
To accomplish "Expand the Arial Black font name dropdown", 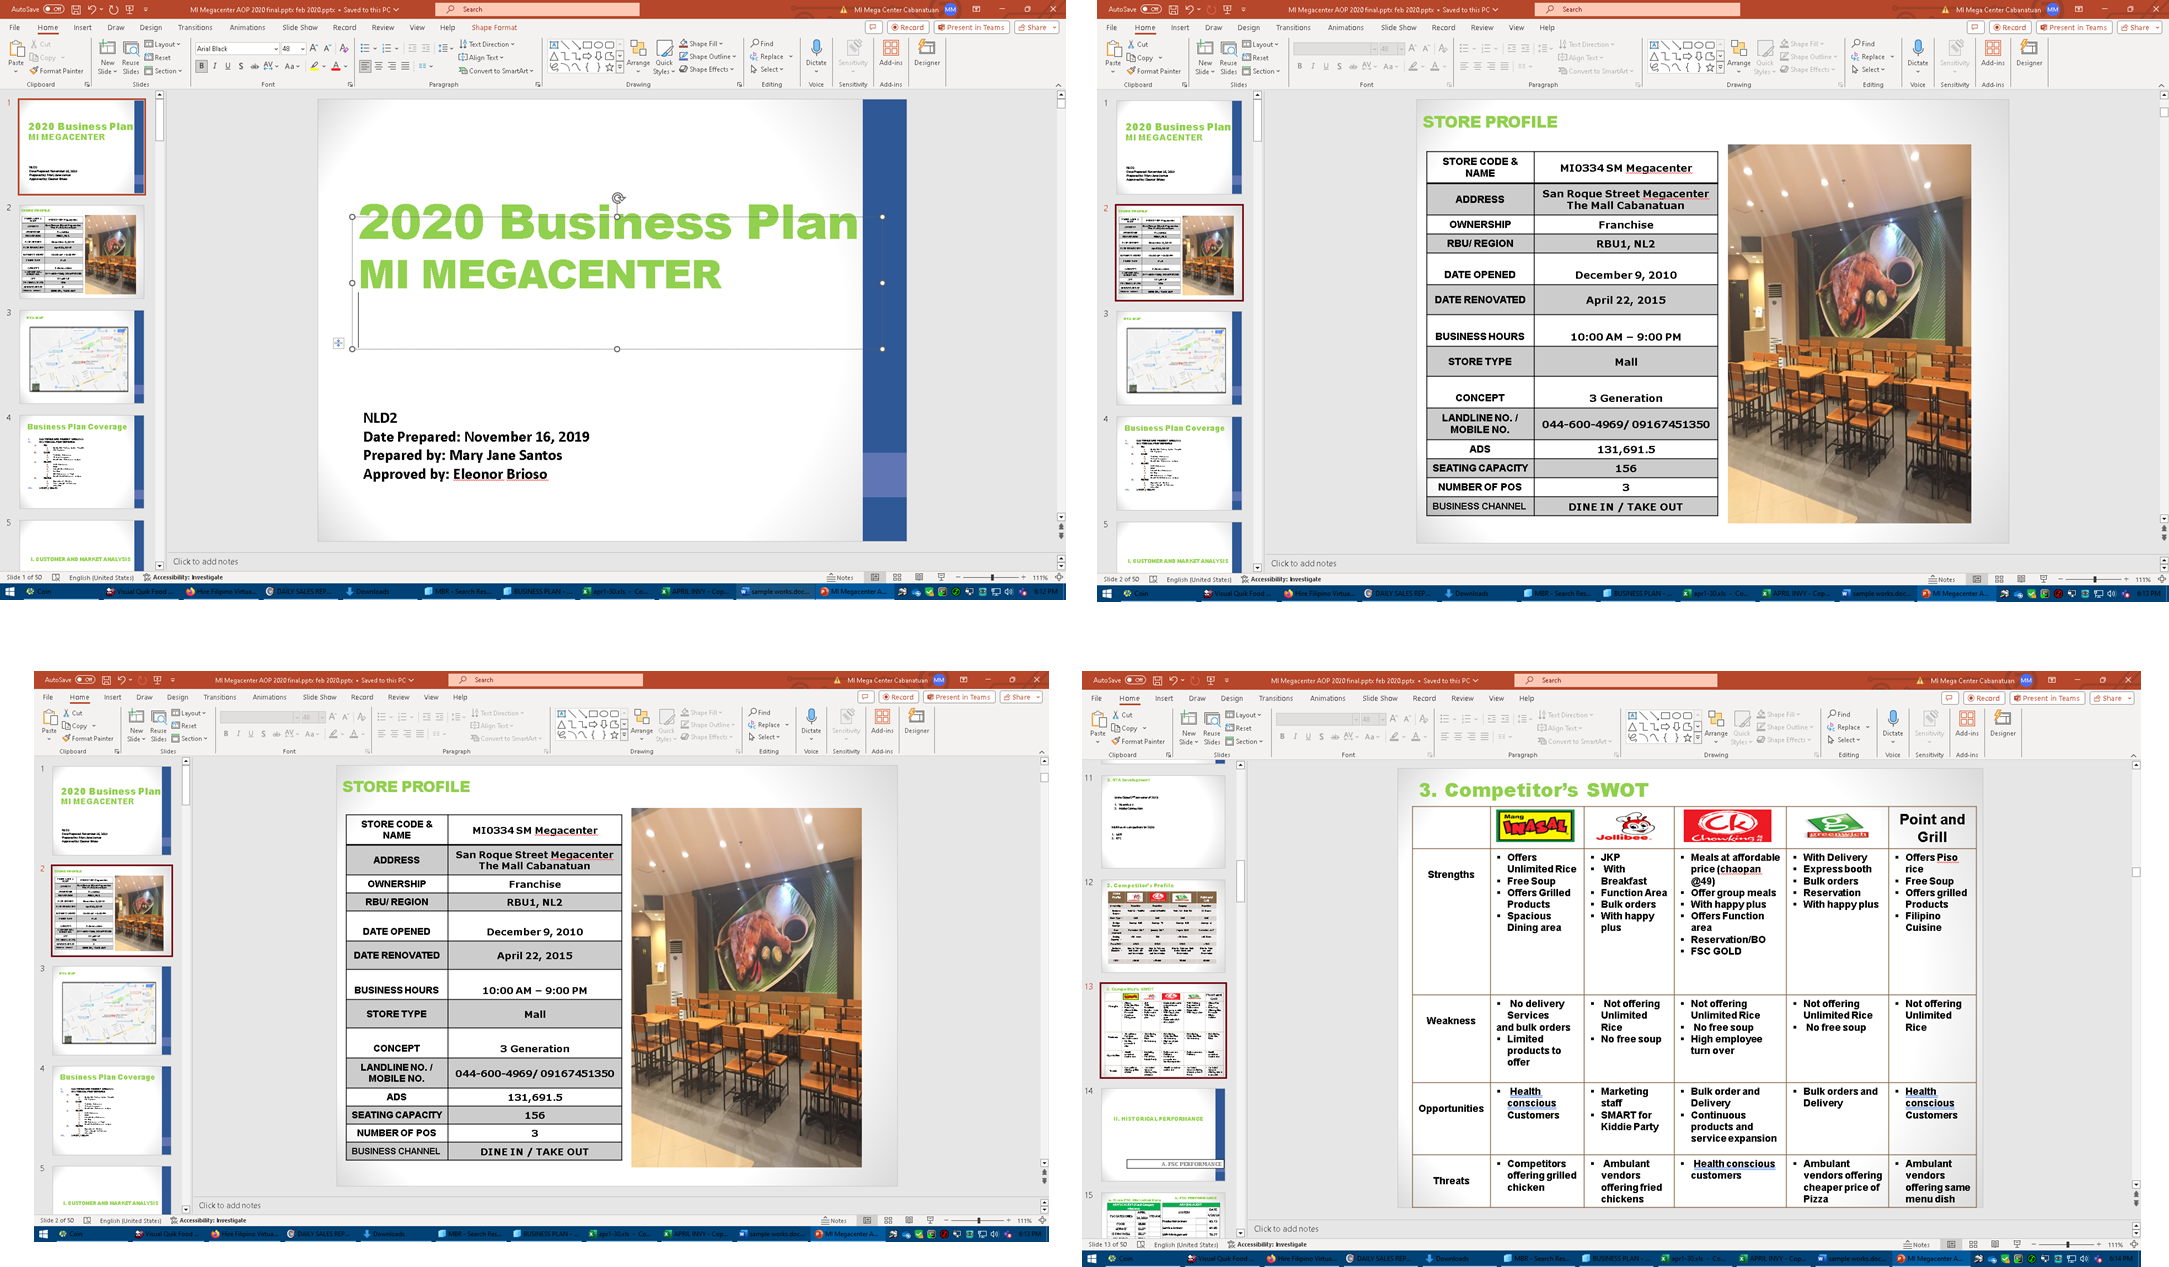I will [x=276, y=49].
